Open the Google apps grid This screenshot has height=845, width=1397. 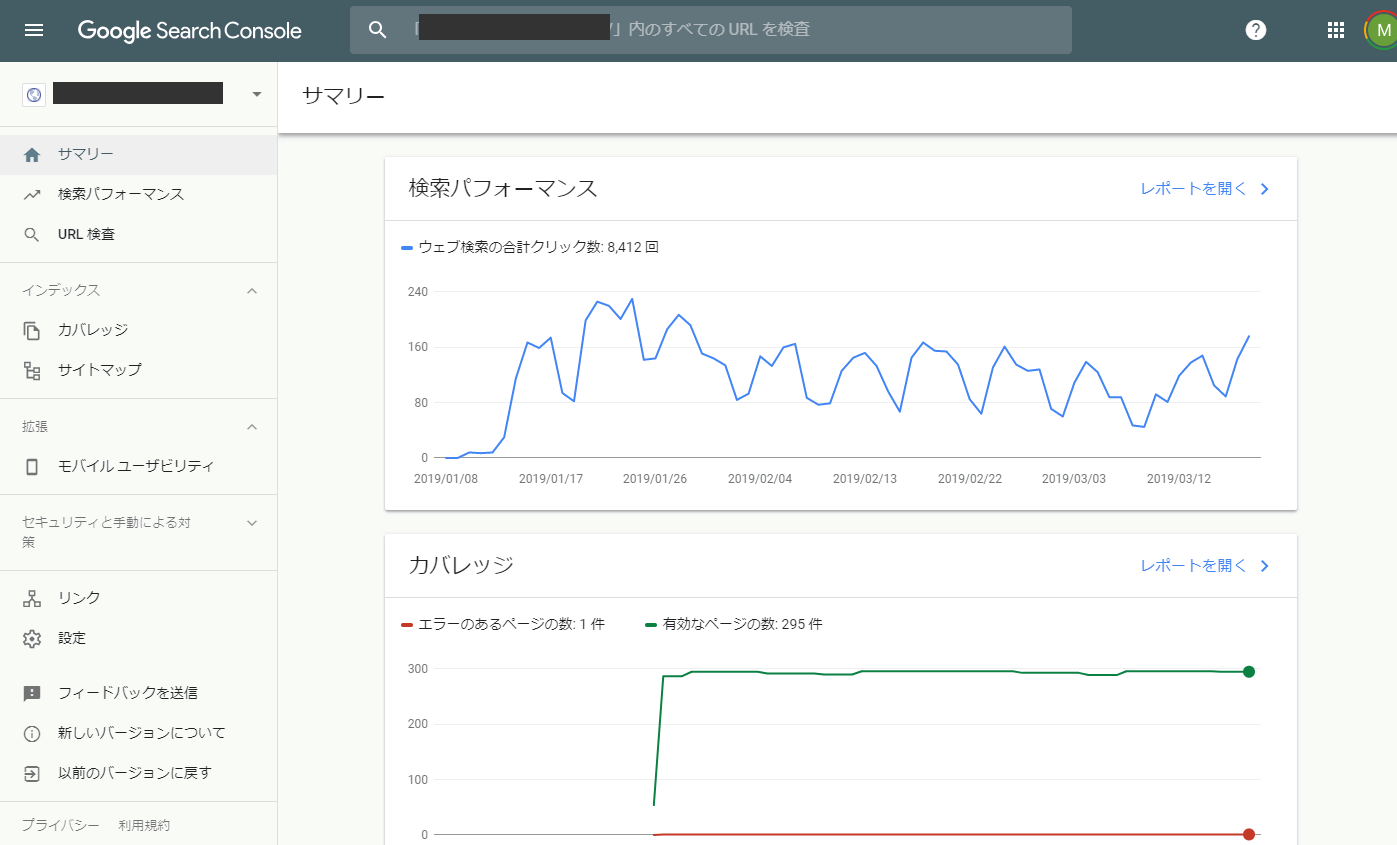[1336, 30]
